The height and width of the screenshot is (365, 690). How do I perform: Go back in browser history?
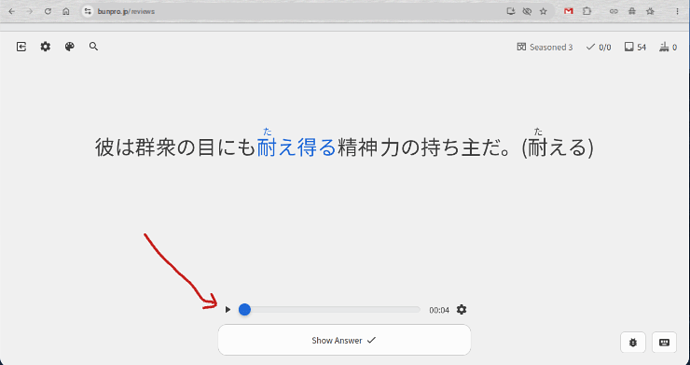(12, 11)
